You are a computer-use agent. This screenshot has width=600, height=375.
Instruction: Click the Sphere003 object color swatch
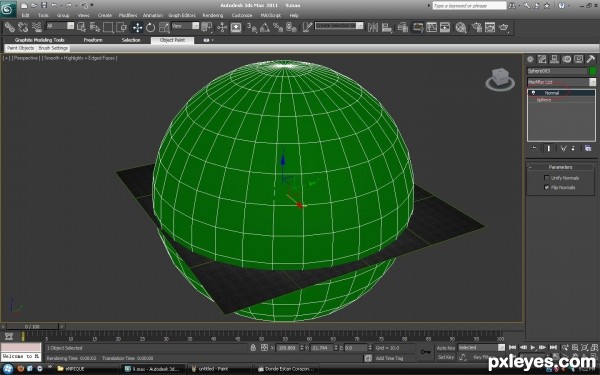point(592,71)
